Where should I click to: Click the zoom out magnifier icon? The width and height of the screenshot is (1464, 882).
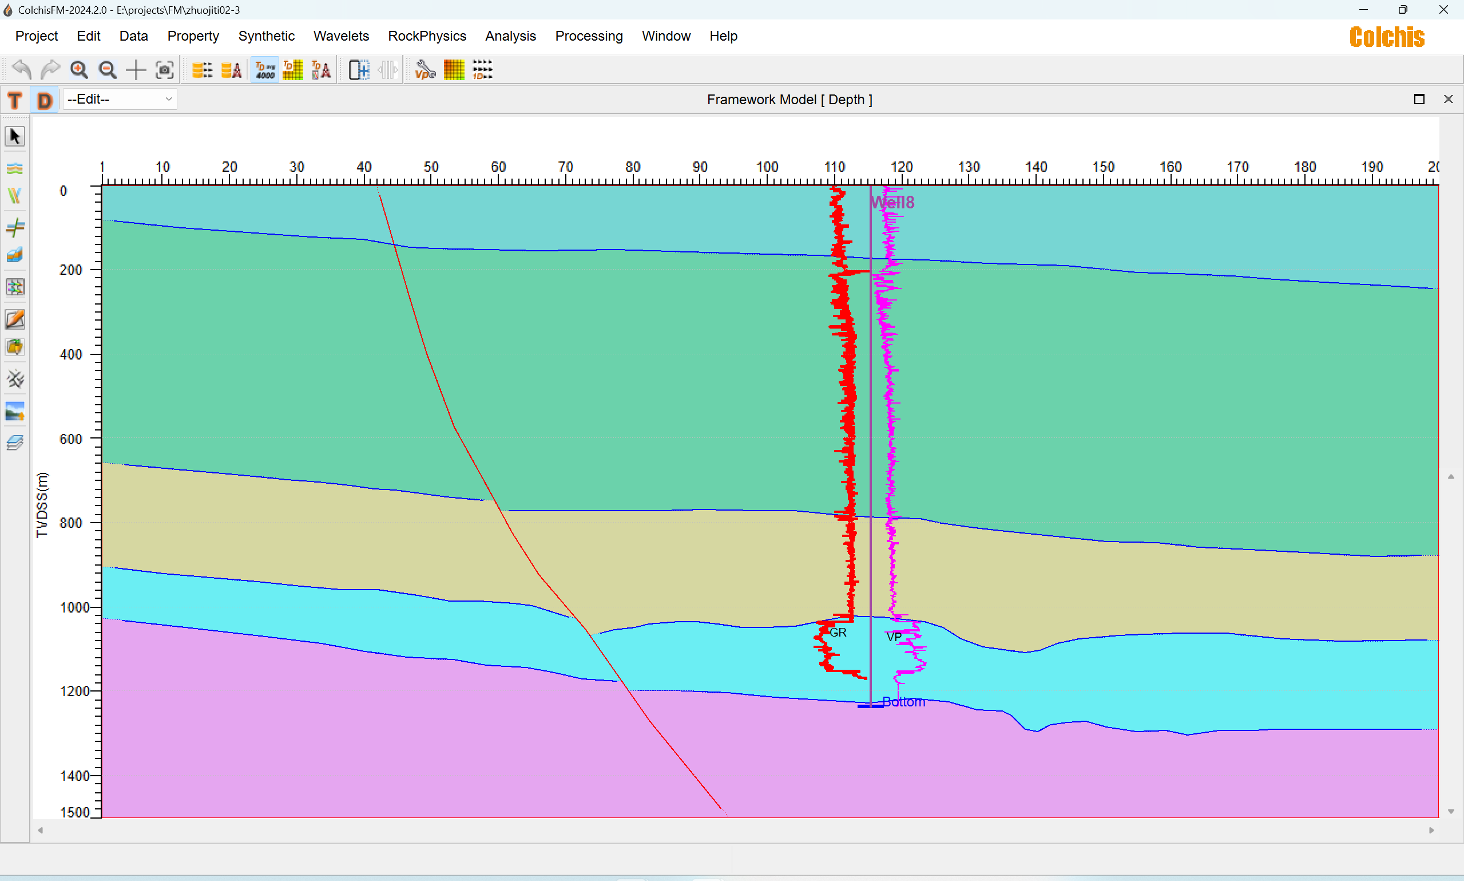coord(108,70)
